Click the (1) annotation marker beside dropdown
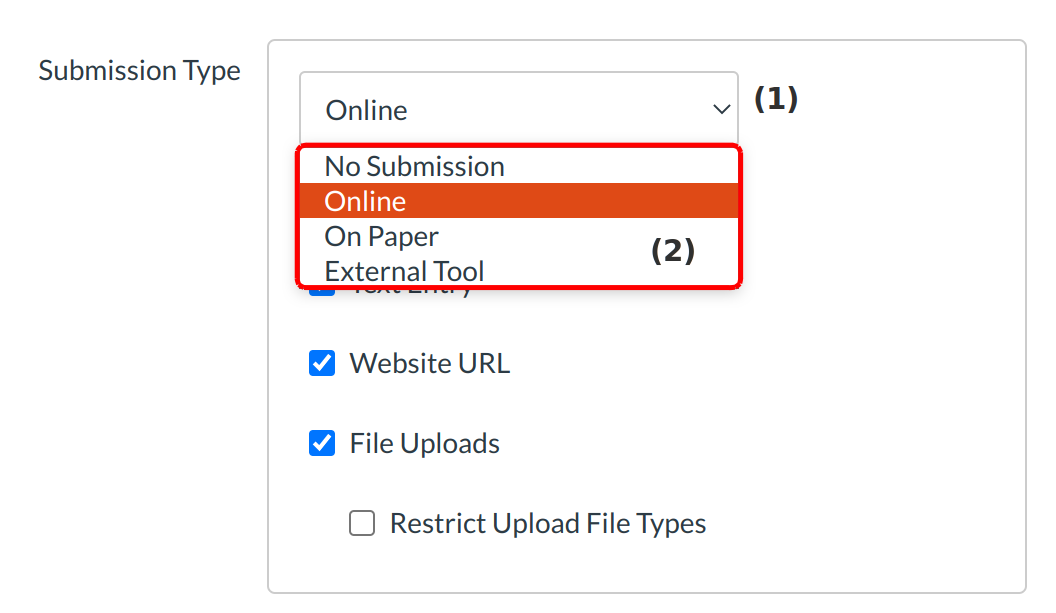Viewport: 1056px width, 613px height. click(x=775, y=99)
